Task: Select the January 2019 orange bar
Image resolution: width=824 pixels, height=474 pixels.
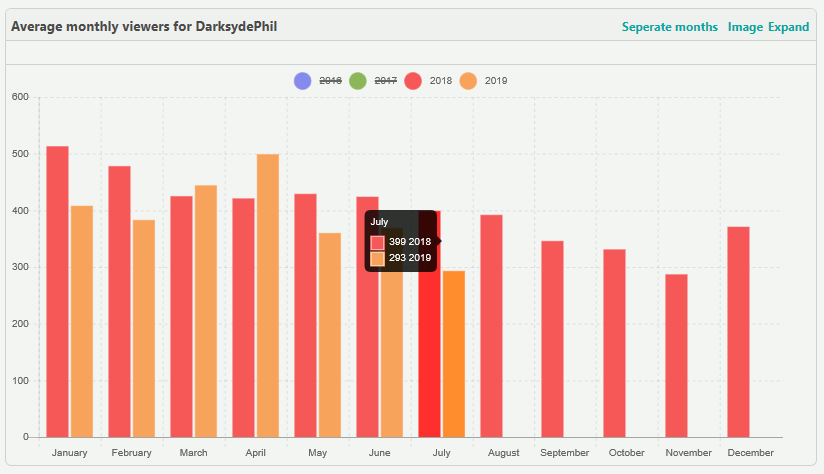Action: [x=82, y=322]
